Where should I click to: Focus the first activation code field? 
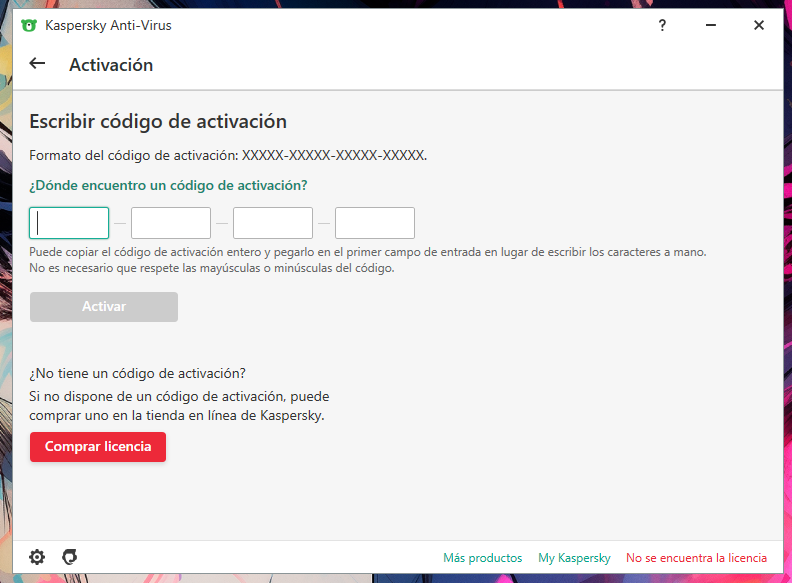pyautogui.click(x=69, y=223)
